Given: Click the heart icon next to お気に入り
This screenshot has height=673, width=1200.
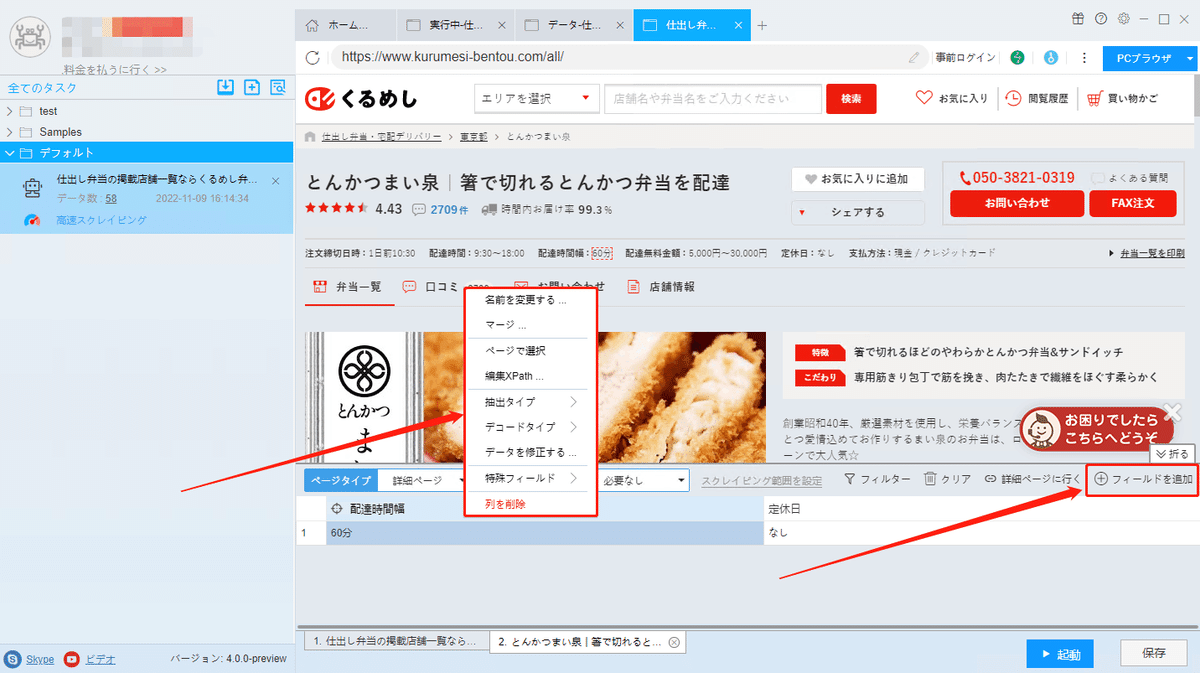Looking at the screenshot, I should 924,98.
